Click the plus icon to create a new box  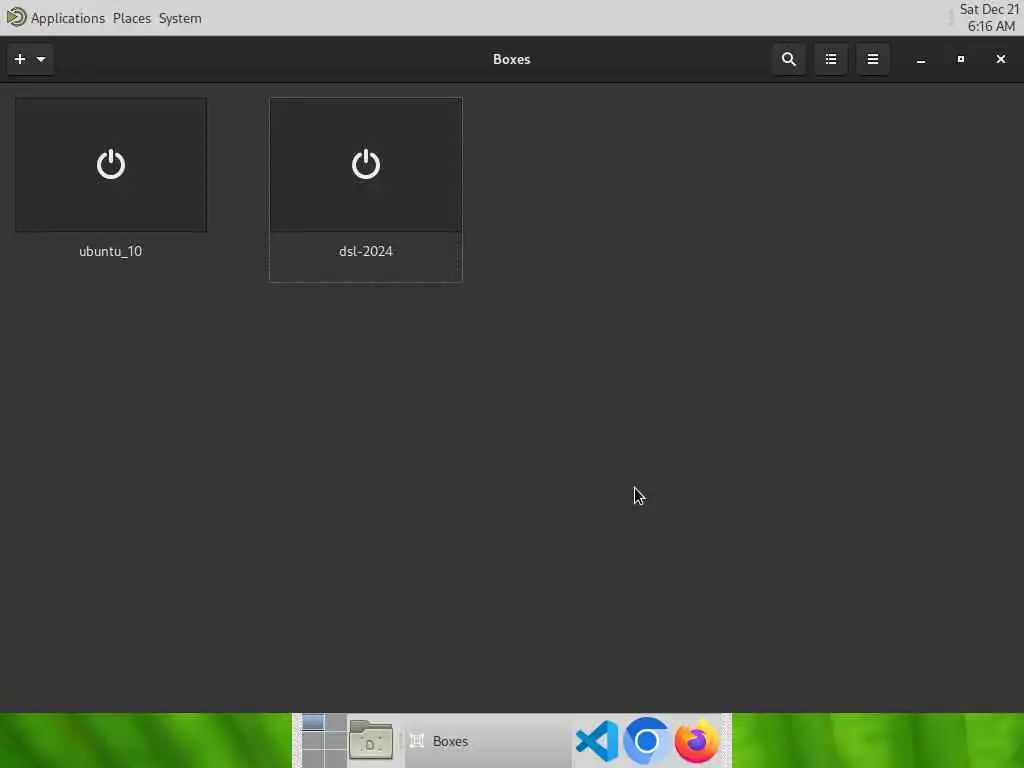click(x=20, y=59)
